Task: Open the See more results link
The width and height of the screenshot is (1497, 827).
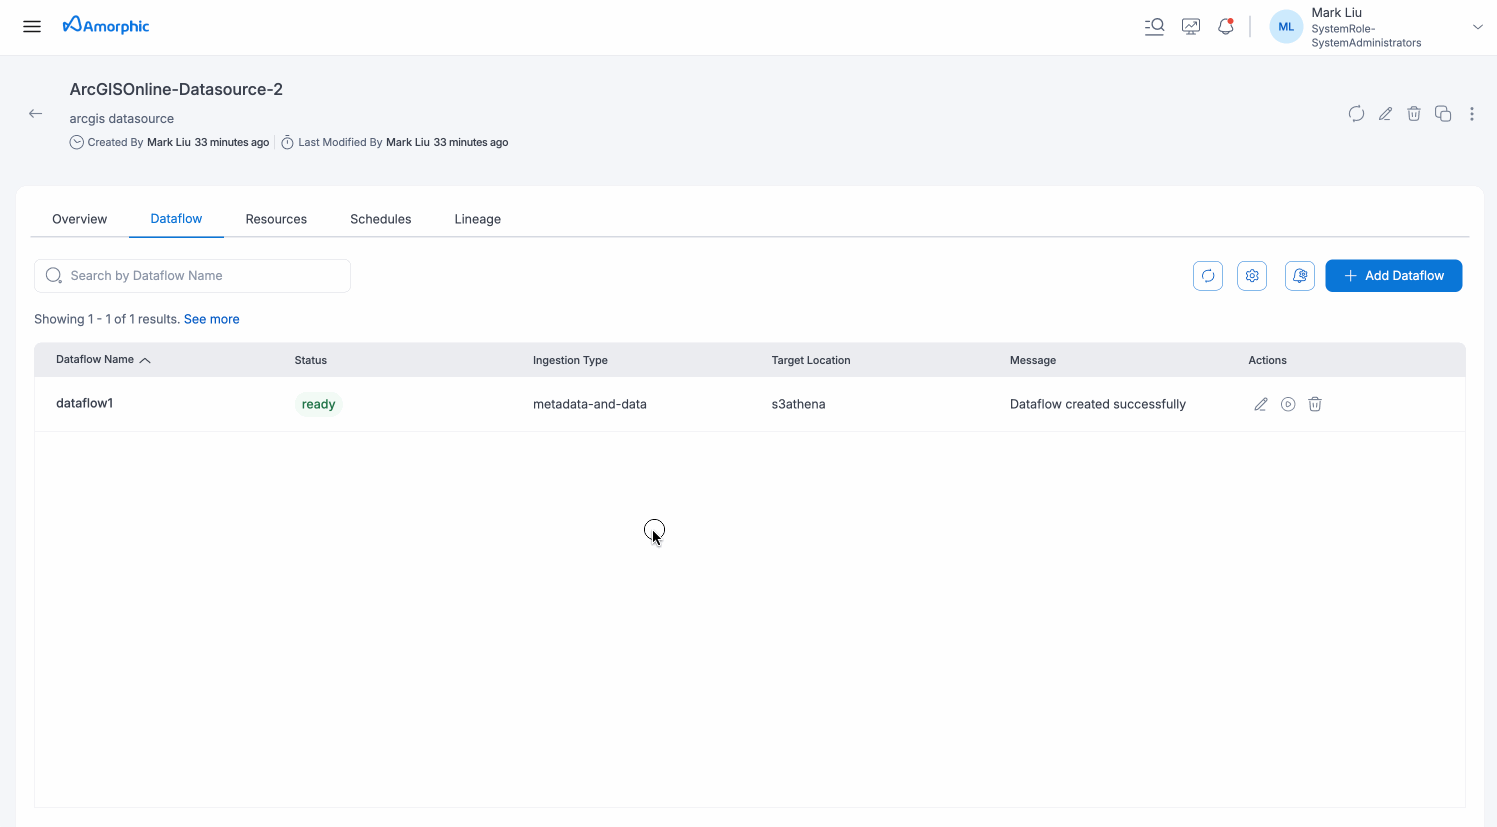Action: coord(211,319)
